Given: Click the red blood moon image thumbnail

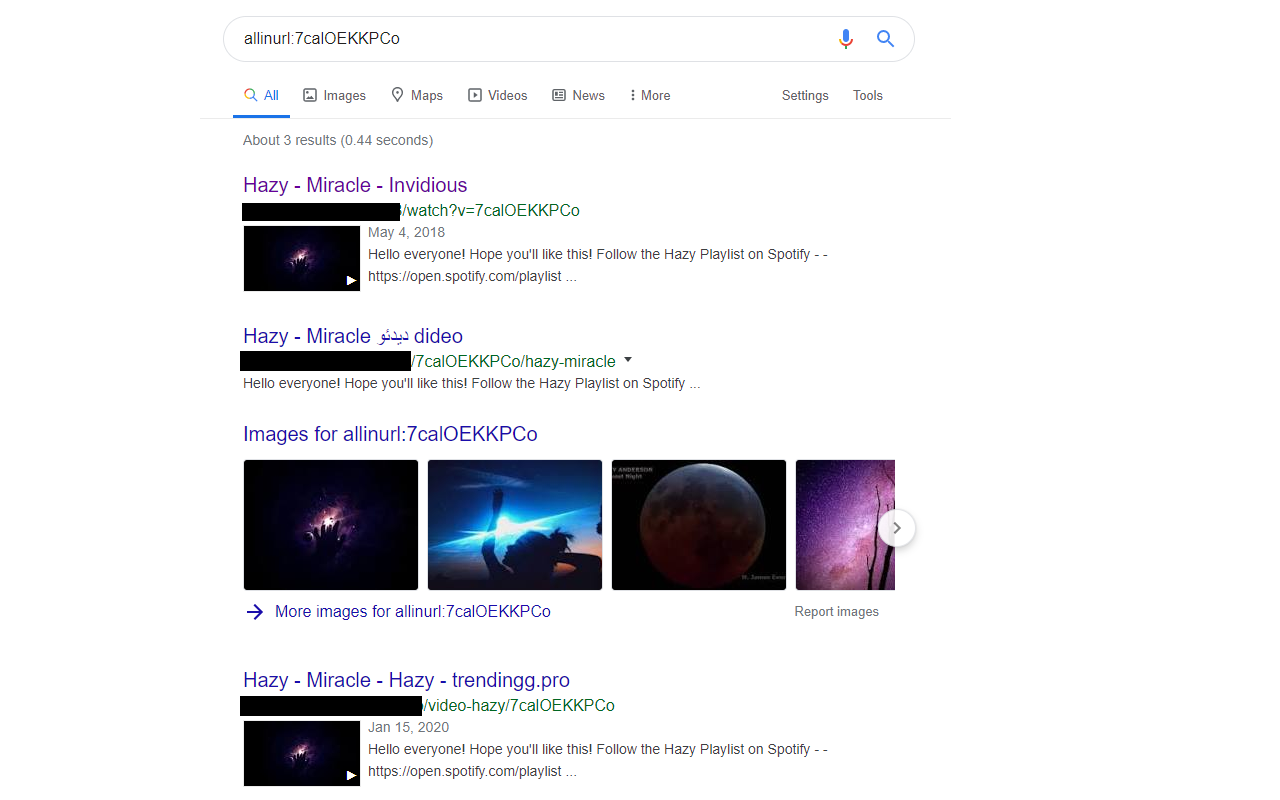Looking at the screenshot, I should (699, 525).
